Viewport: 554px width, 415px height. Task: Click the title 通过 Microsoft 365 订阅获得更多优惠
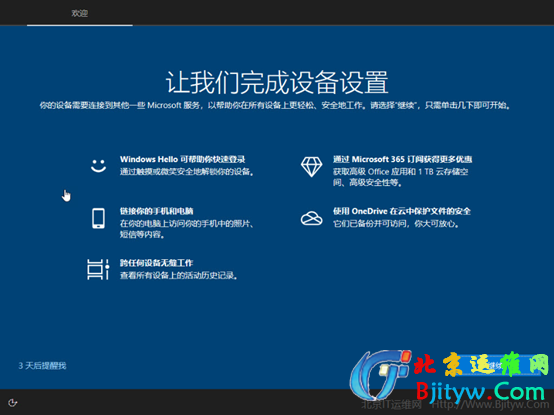click(x=402, y=159)
